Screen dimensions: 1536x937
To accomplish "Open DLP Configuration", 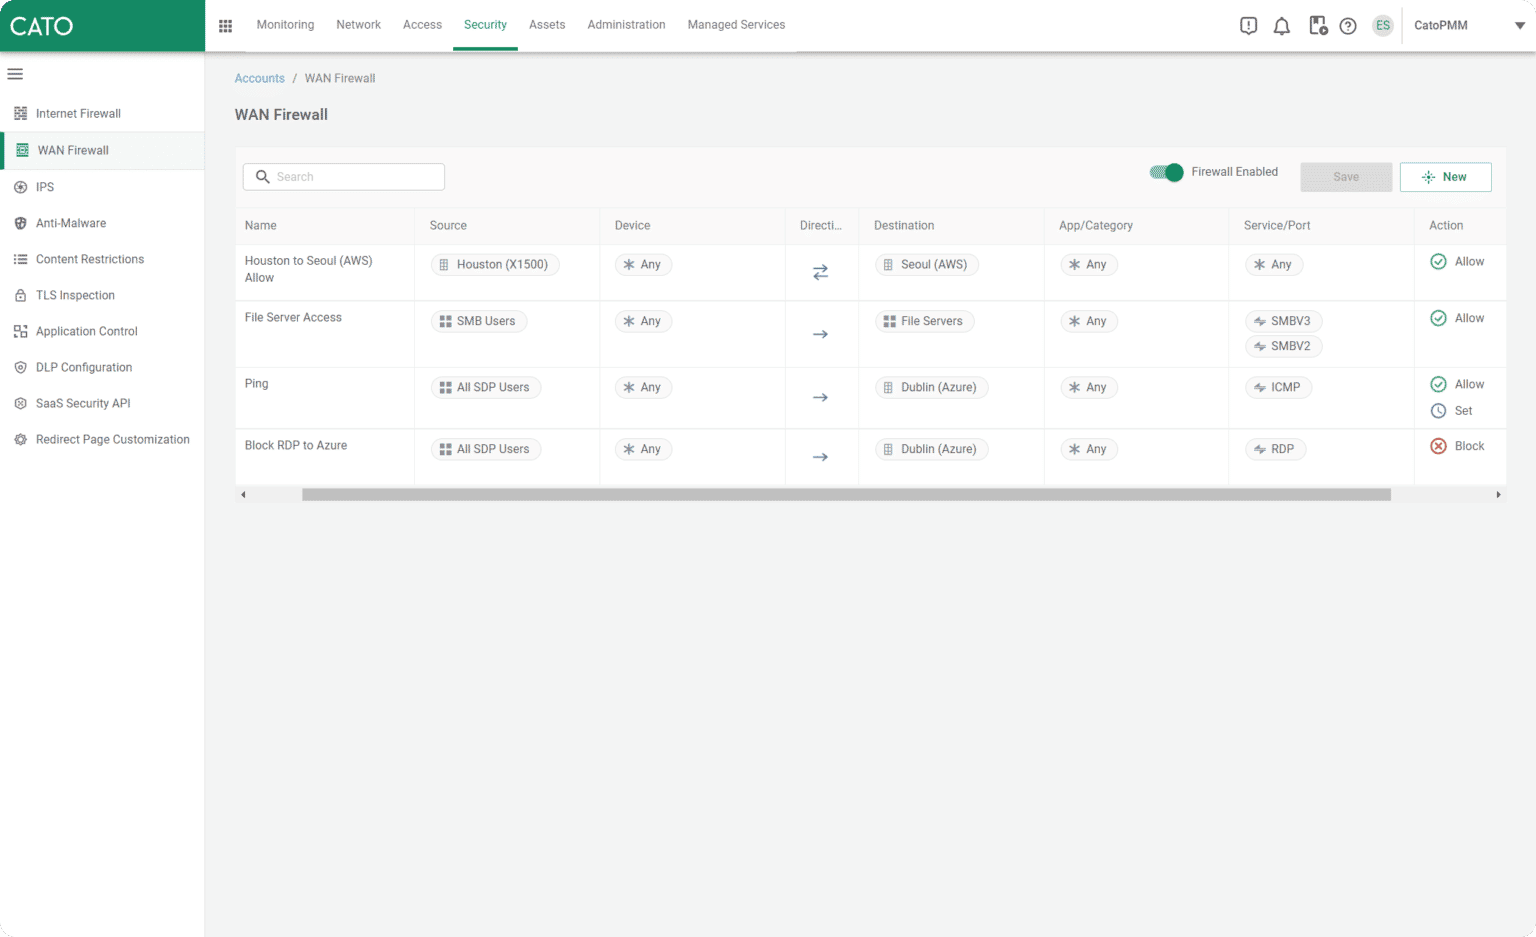I will (84, 367).
